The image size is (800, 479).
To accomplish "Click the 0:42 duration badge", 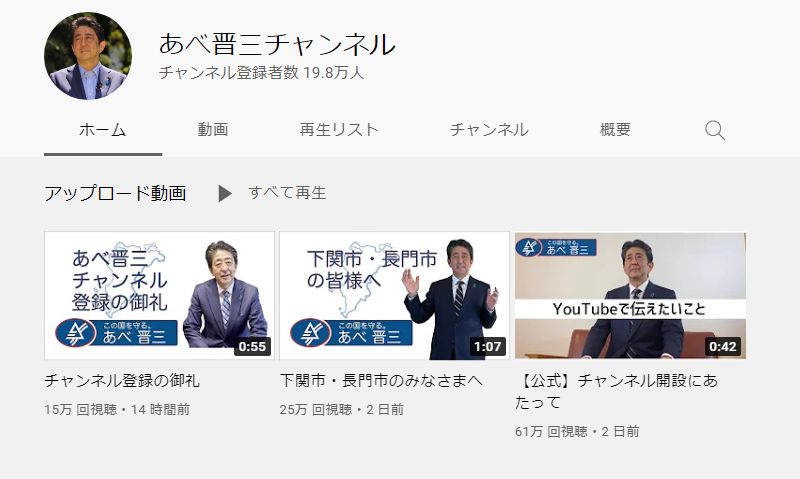I will [723, 347].
